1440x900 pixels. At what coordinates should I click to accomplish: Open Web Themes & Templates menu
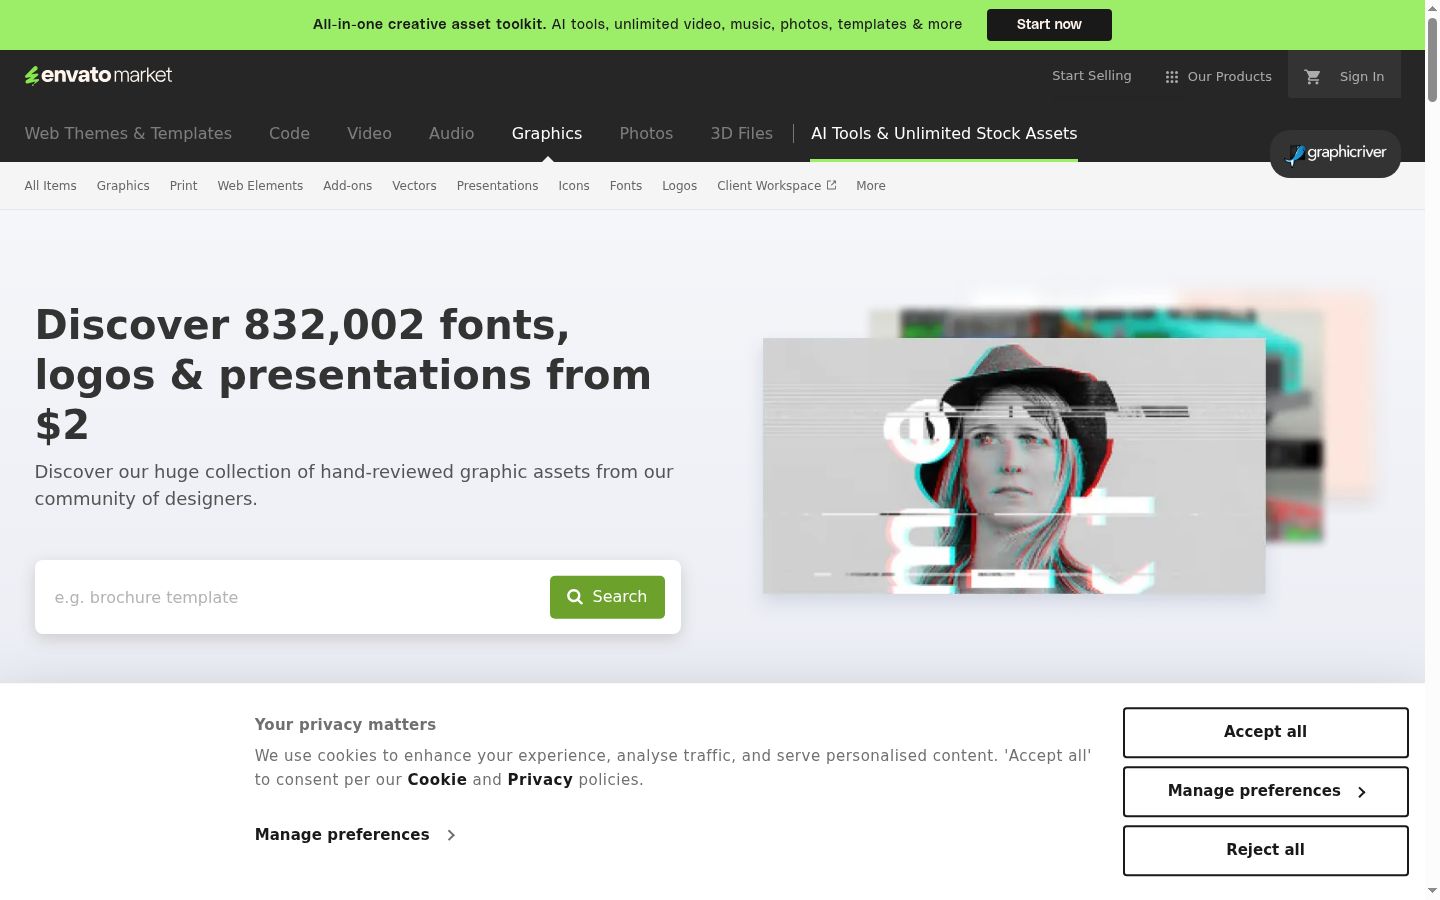point(128,133)
